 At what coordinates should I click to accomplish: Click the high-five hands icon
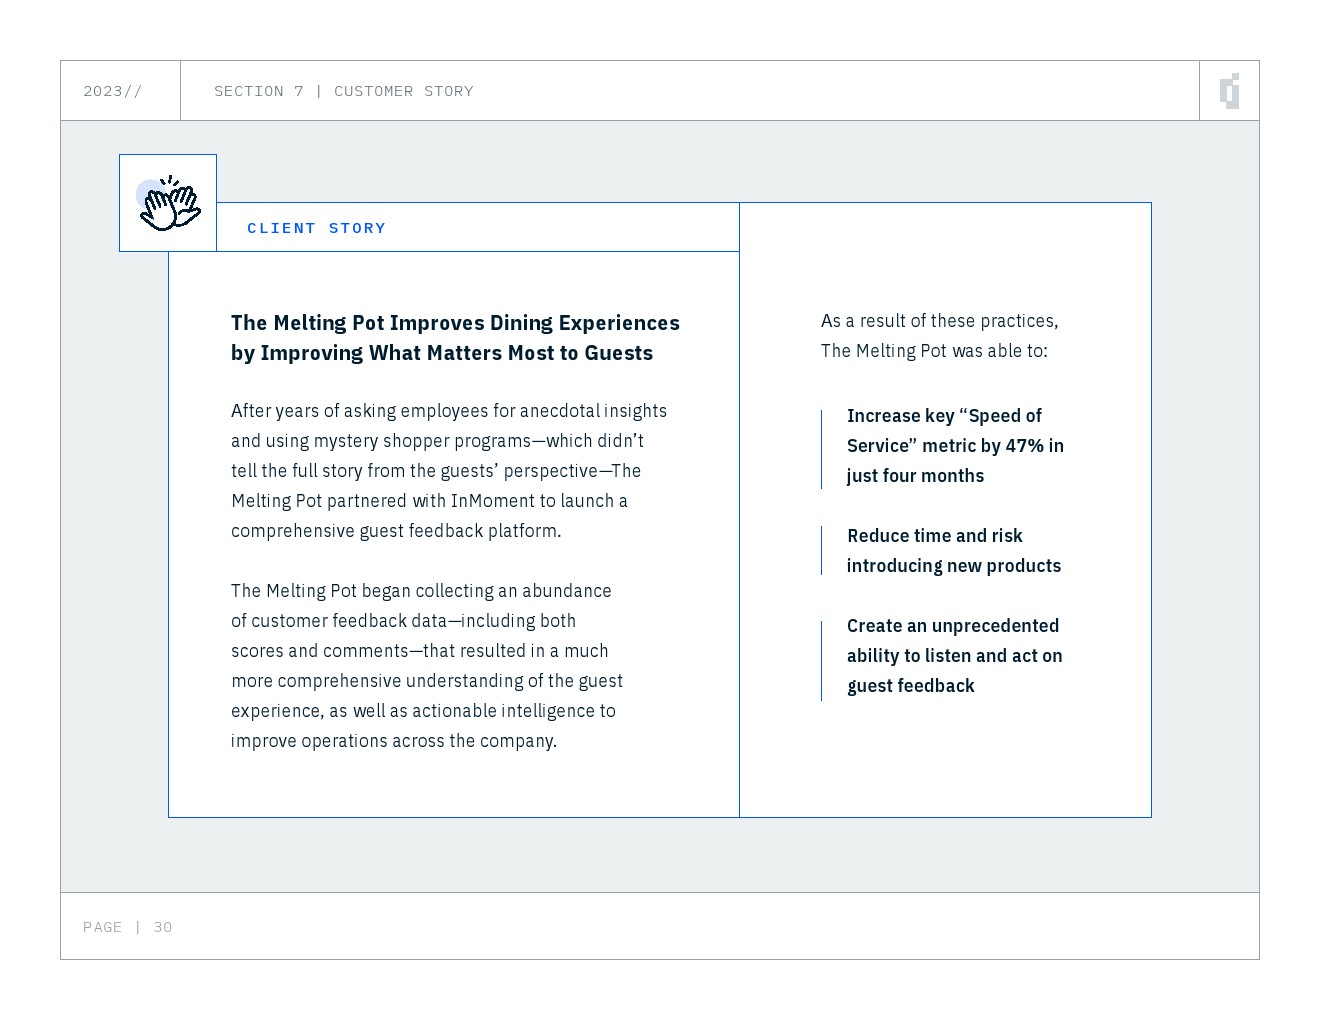(169, 204)
